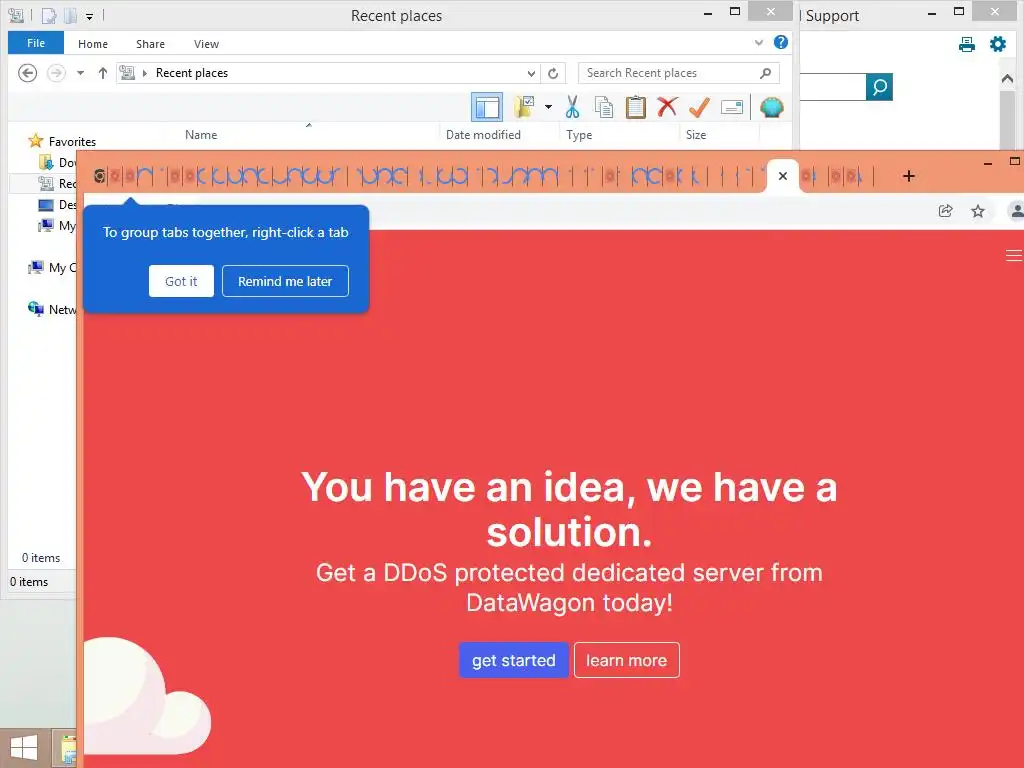
Task: Click the scissors Cut icon
Action: pos(573,107)
